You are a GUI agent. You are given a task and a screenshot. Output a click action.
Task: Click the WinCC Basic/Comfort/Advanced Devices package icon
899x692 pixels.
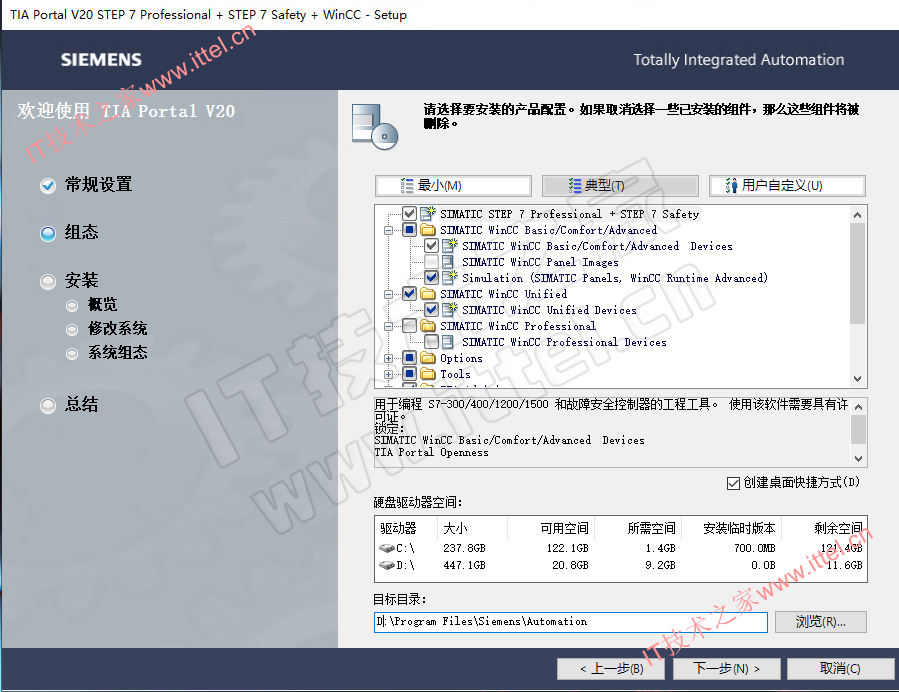[450, 245]
